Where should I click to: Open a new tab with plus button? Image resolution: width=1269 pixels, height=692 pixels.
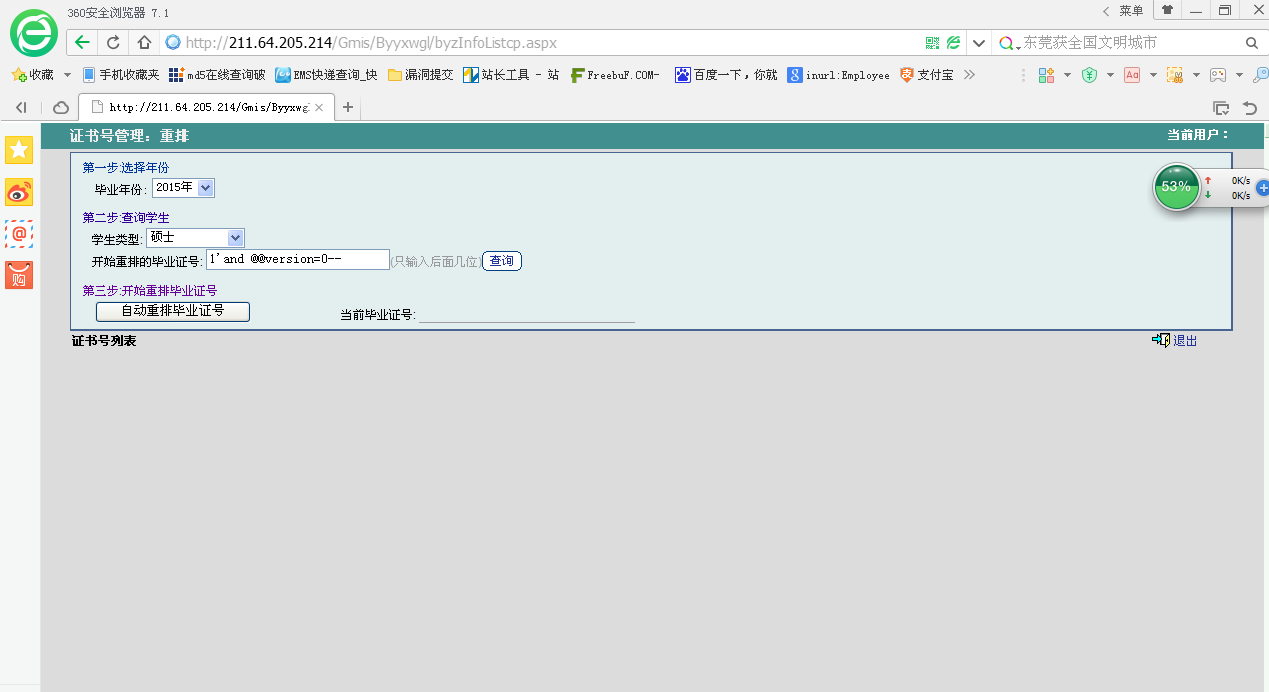[x=348, y=107]
